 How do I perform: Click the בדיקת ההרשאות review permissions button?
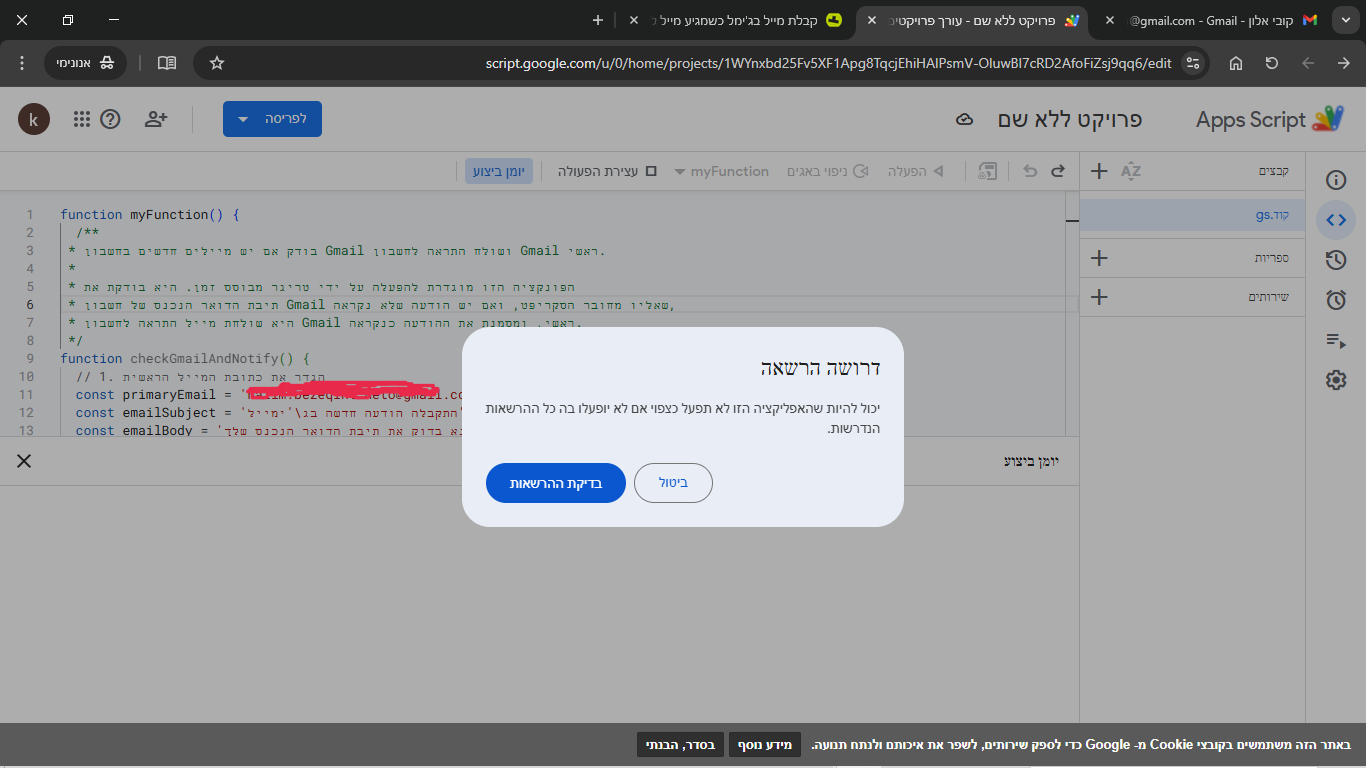(x=556, y=483)
